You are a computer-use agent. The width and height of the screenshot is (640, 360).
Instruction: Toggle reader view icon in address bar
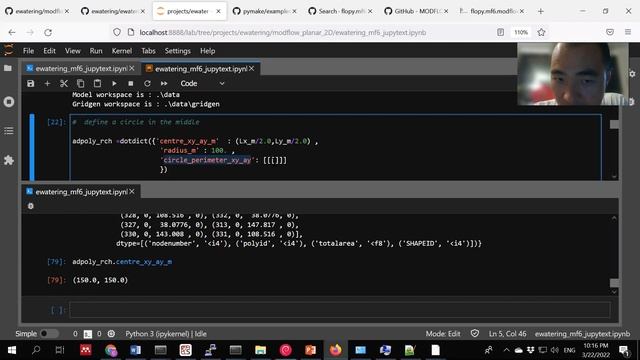(500, 32)
